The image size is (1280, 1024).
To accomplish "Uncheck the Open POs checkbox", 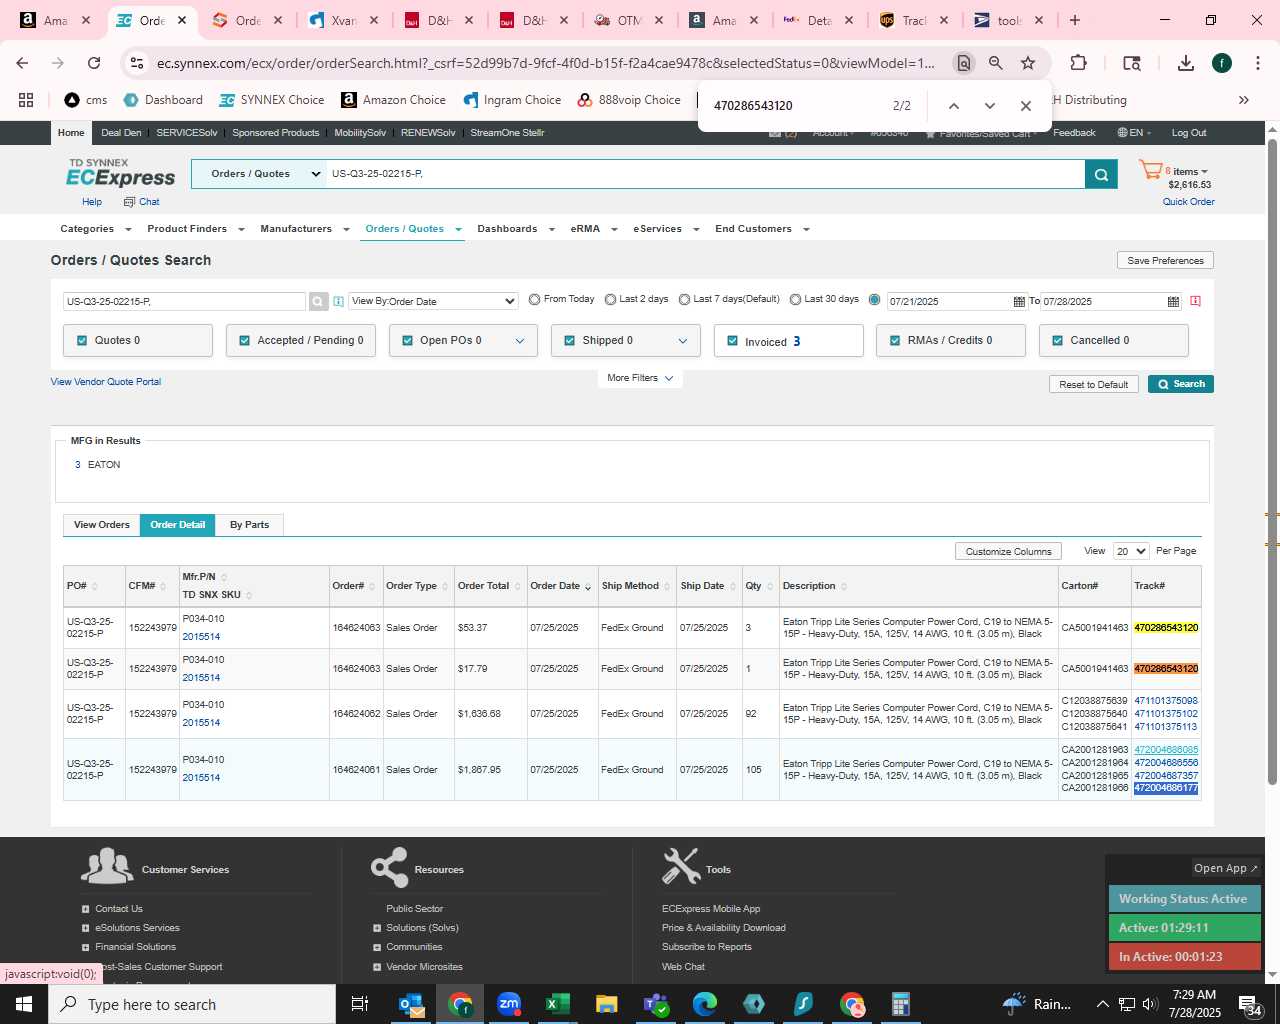I will pyautogui.click(x=407, y=341).
